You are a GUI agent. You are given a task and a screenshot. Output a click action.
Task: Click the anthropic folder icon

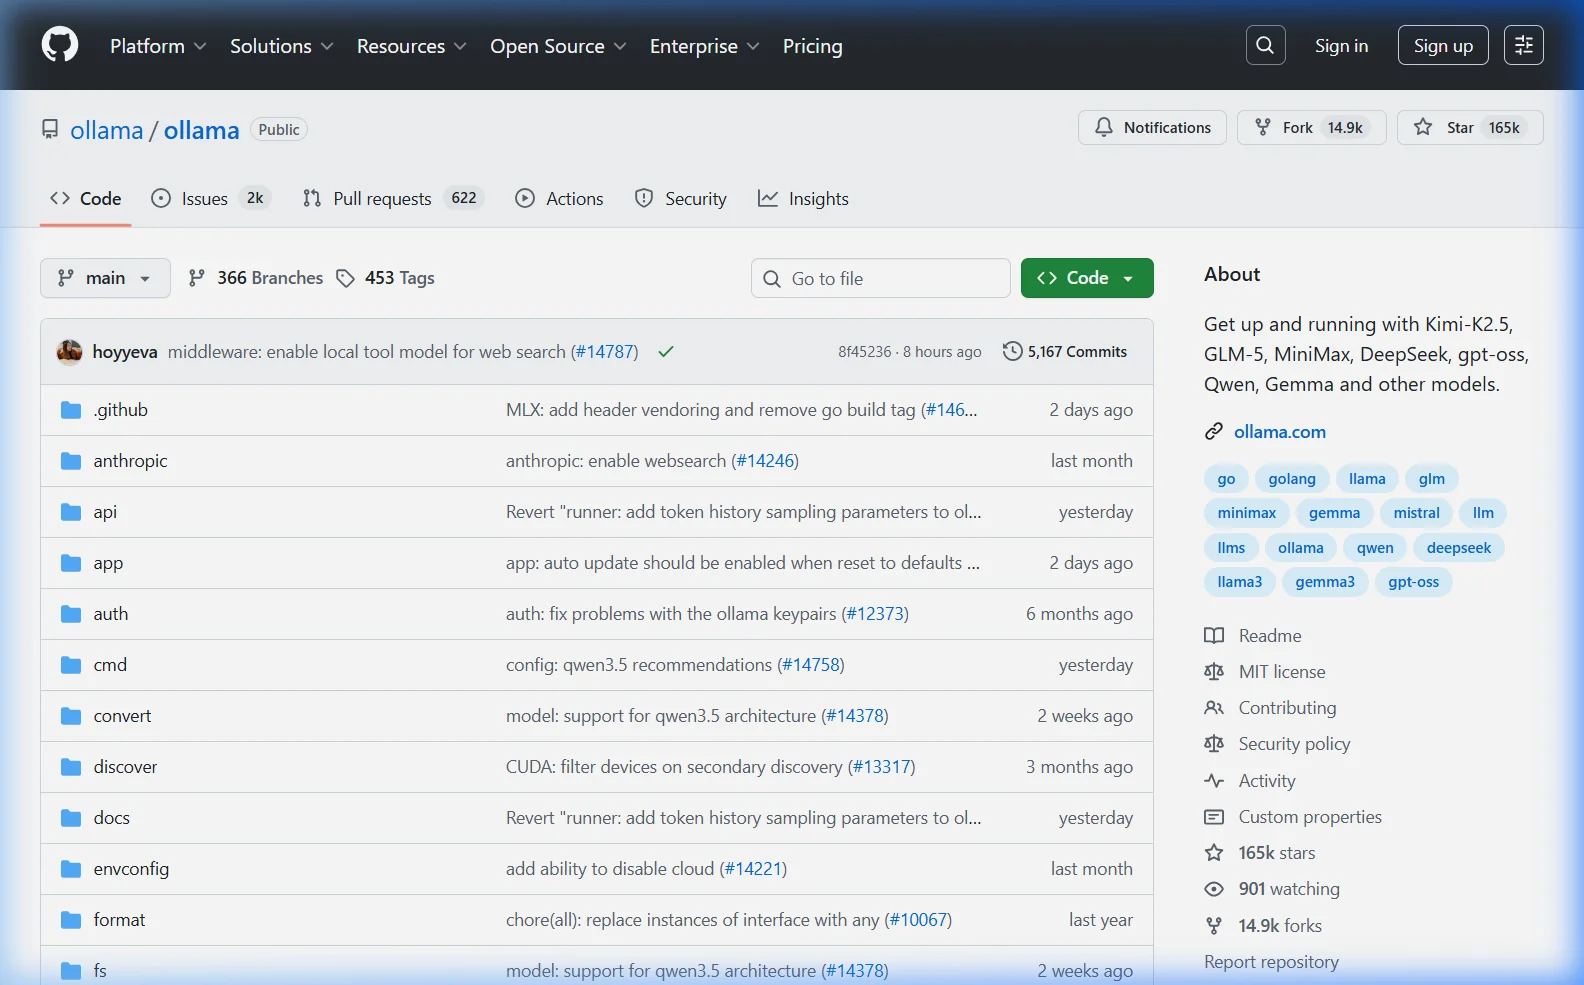tap(71, 461)
